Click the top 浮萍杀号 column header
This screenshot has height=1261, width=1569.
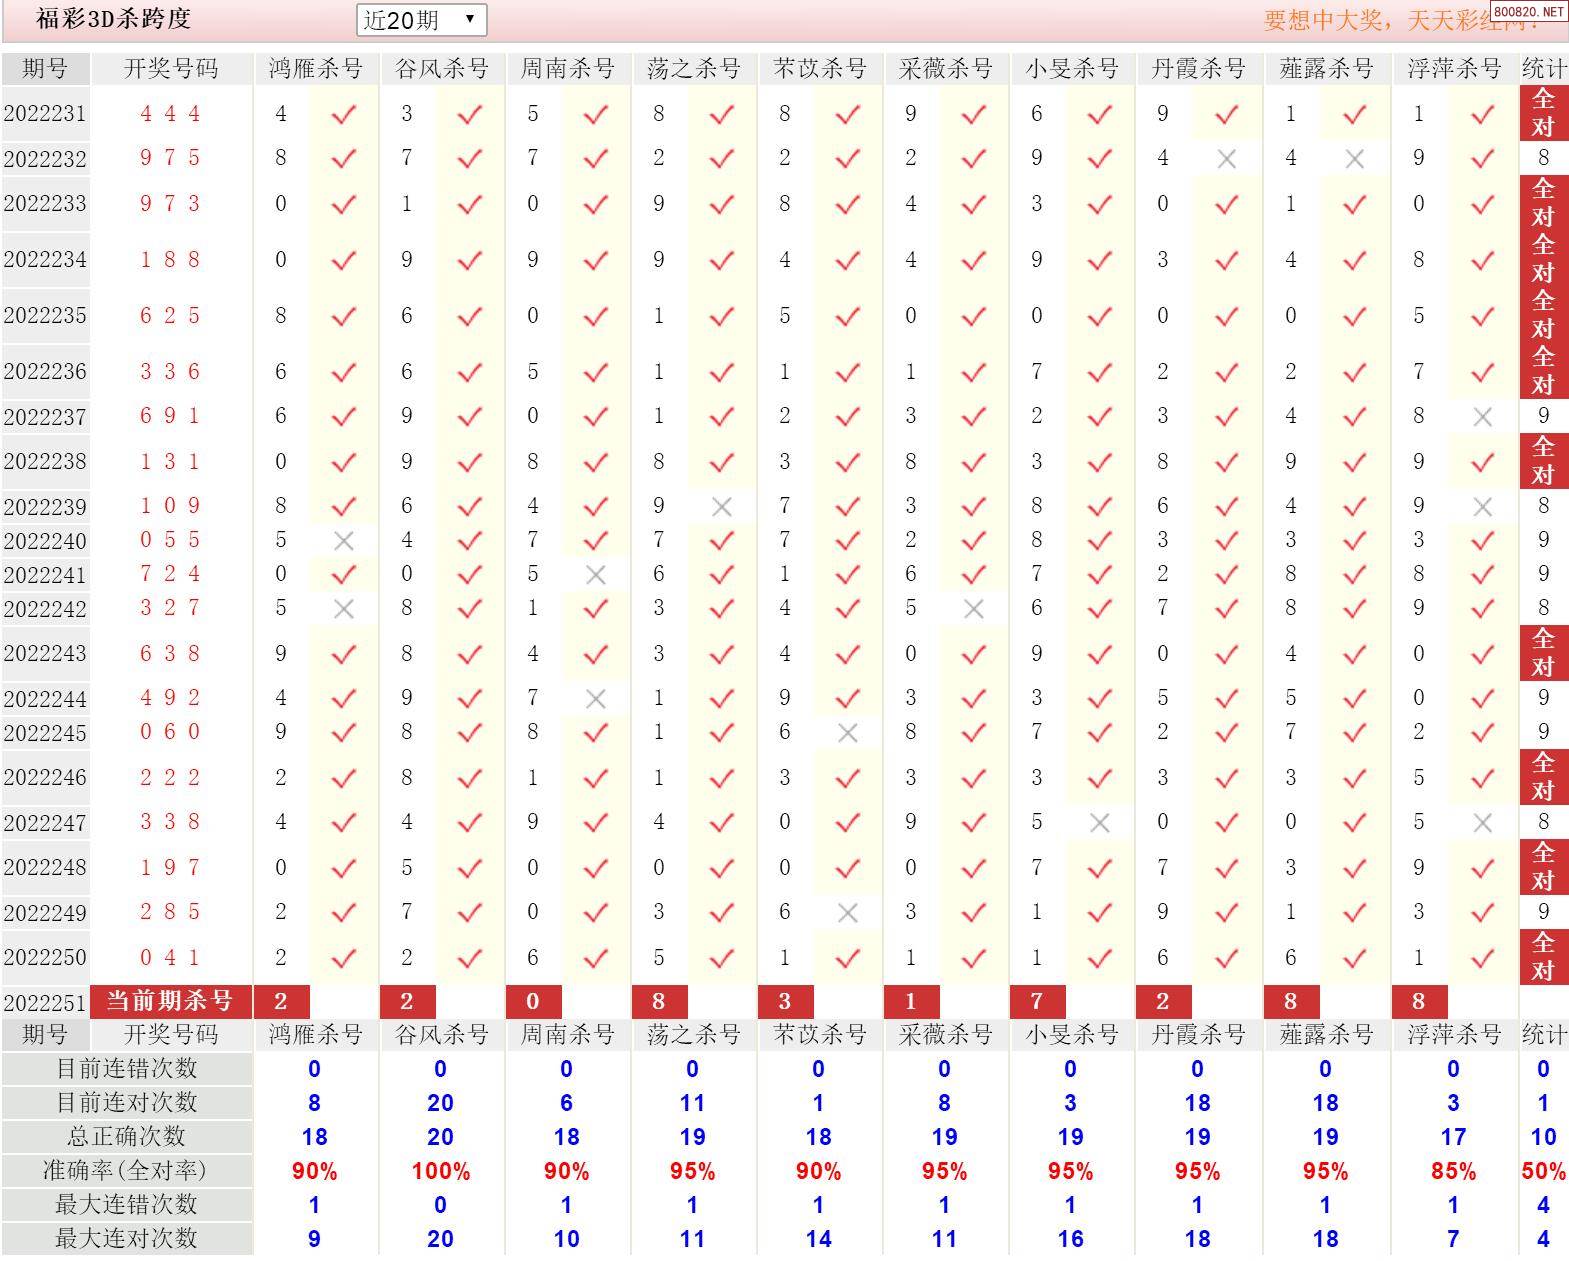click(x=1455, y=69)
